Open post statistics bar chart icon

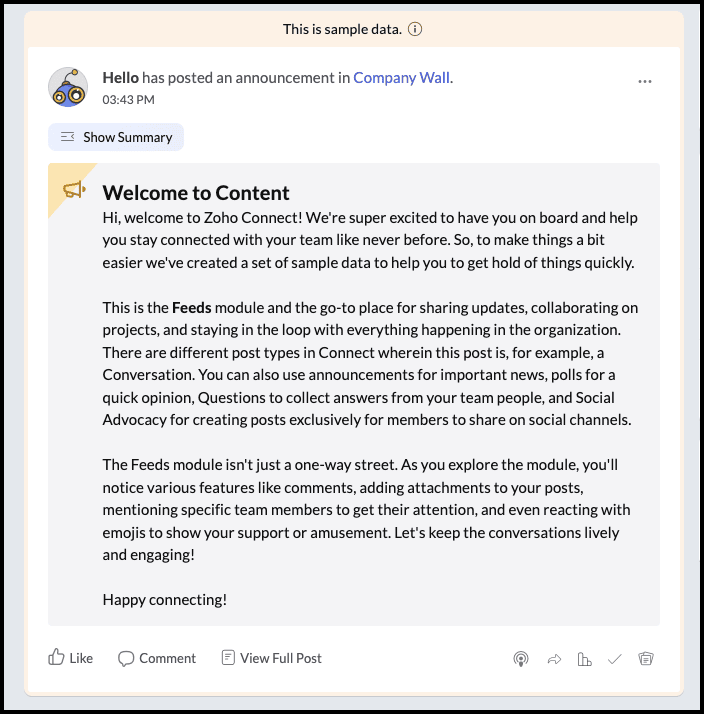click(x=584, y=659)
